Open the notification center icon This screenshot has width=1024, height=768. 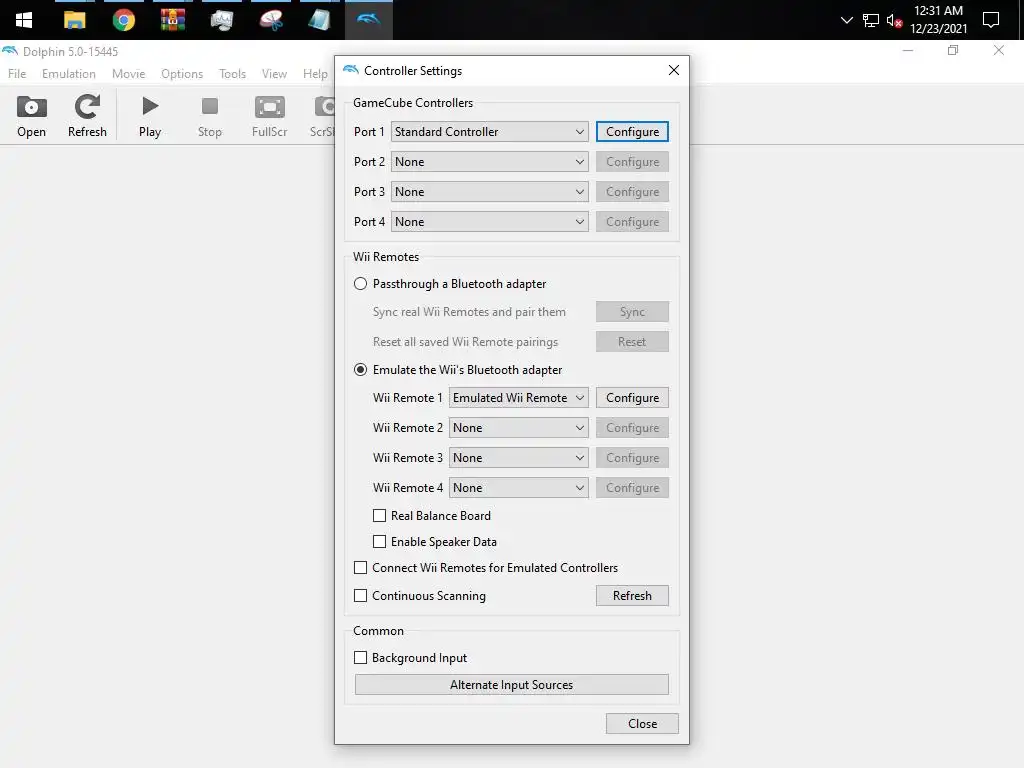pyautogui.click(x=991, y=20)
